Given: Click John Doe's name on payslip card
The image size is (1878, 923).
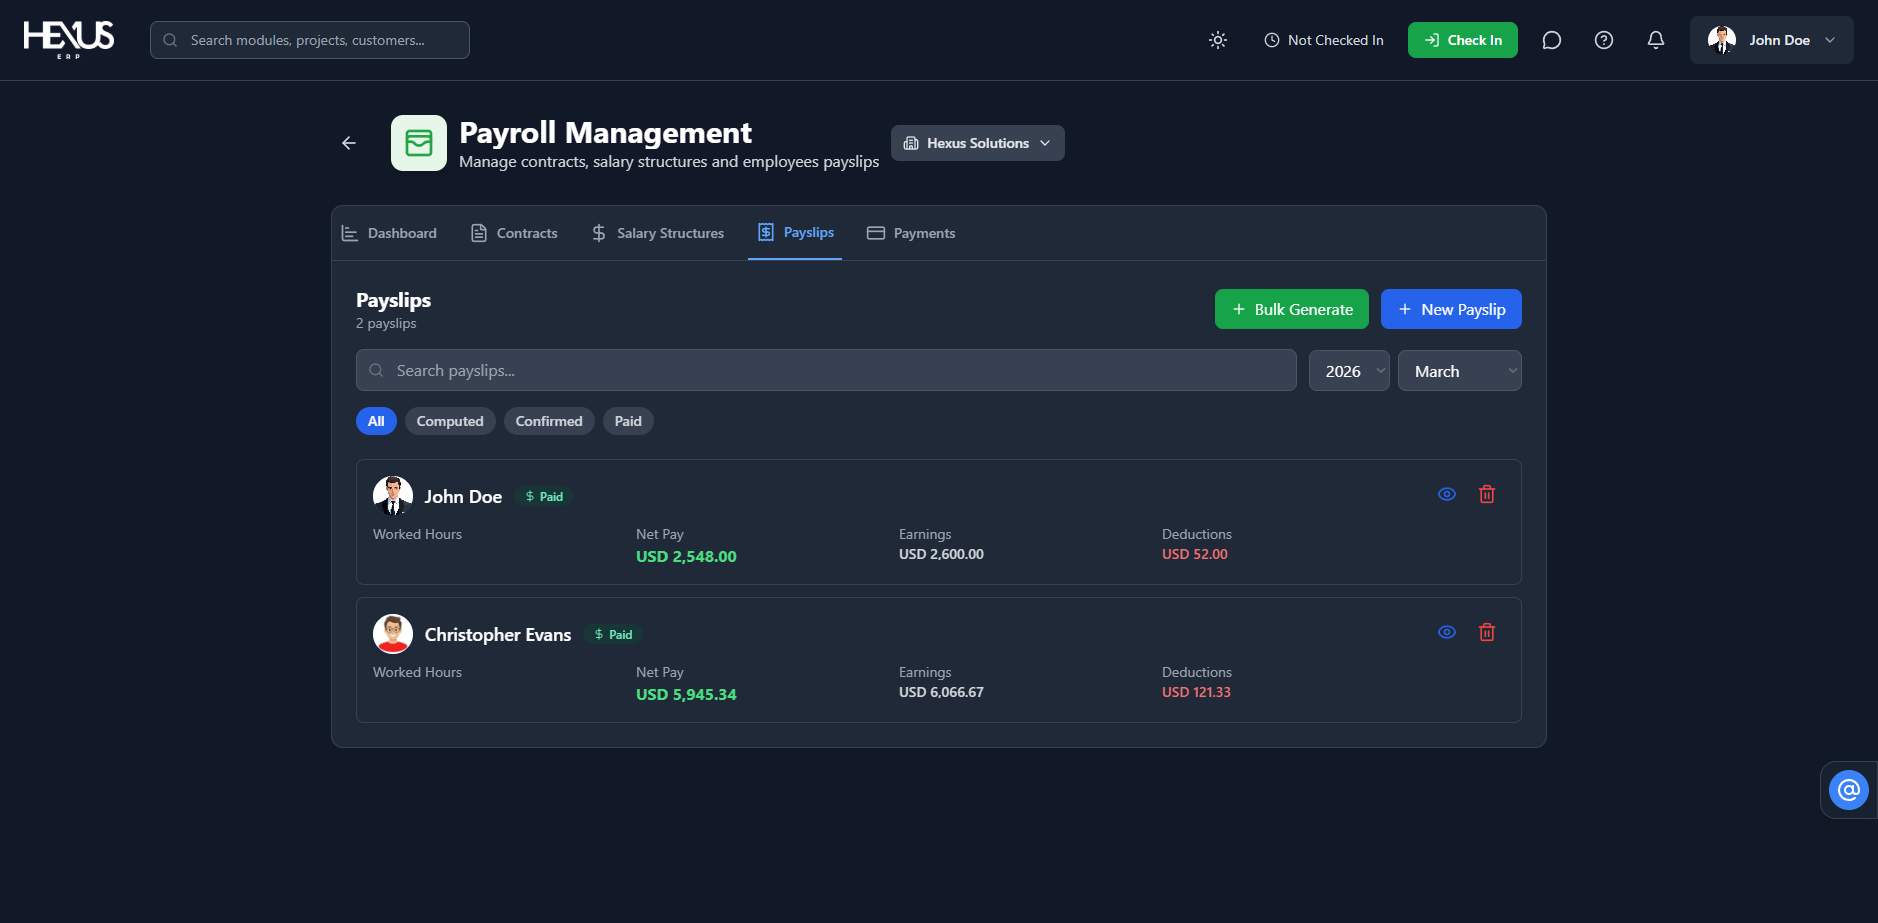Looking at the screenshot, I should 463,497.
